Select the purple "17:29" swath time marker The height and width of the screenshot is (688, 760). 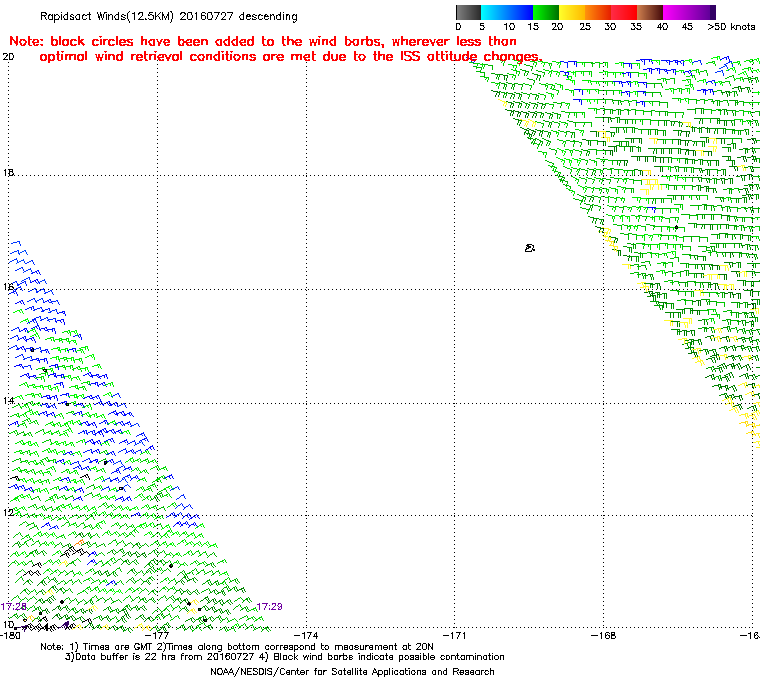point(269,607)
